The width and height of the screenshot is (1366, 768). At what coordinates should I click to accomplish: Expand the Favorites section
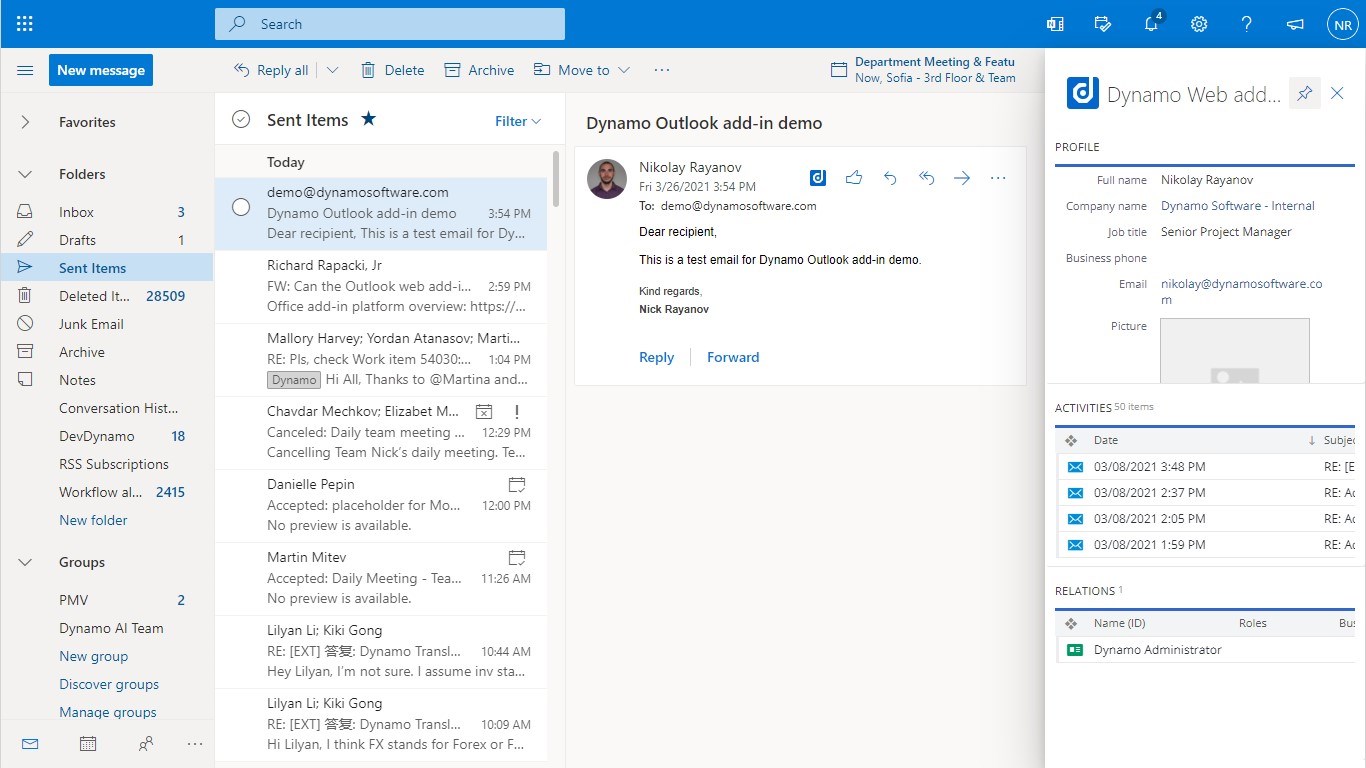[25, 122]
